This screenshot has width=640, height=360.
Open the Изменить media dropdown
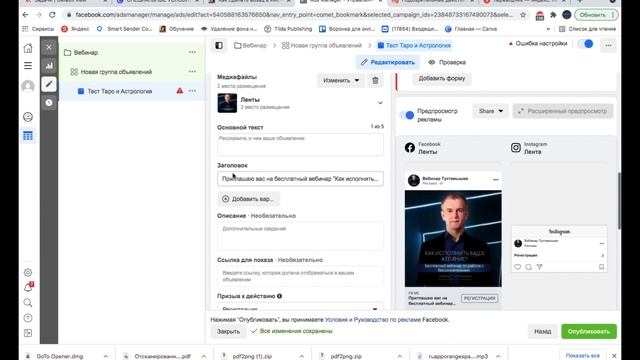pos(341,80)
